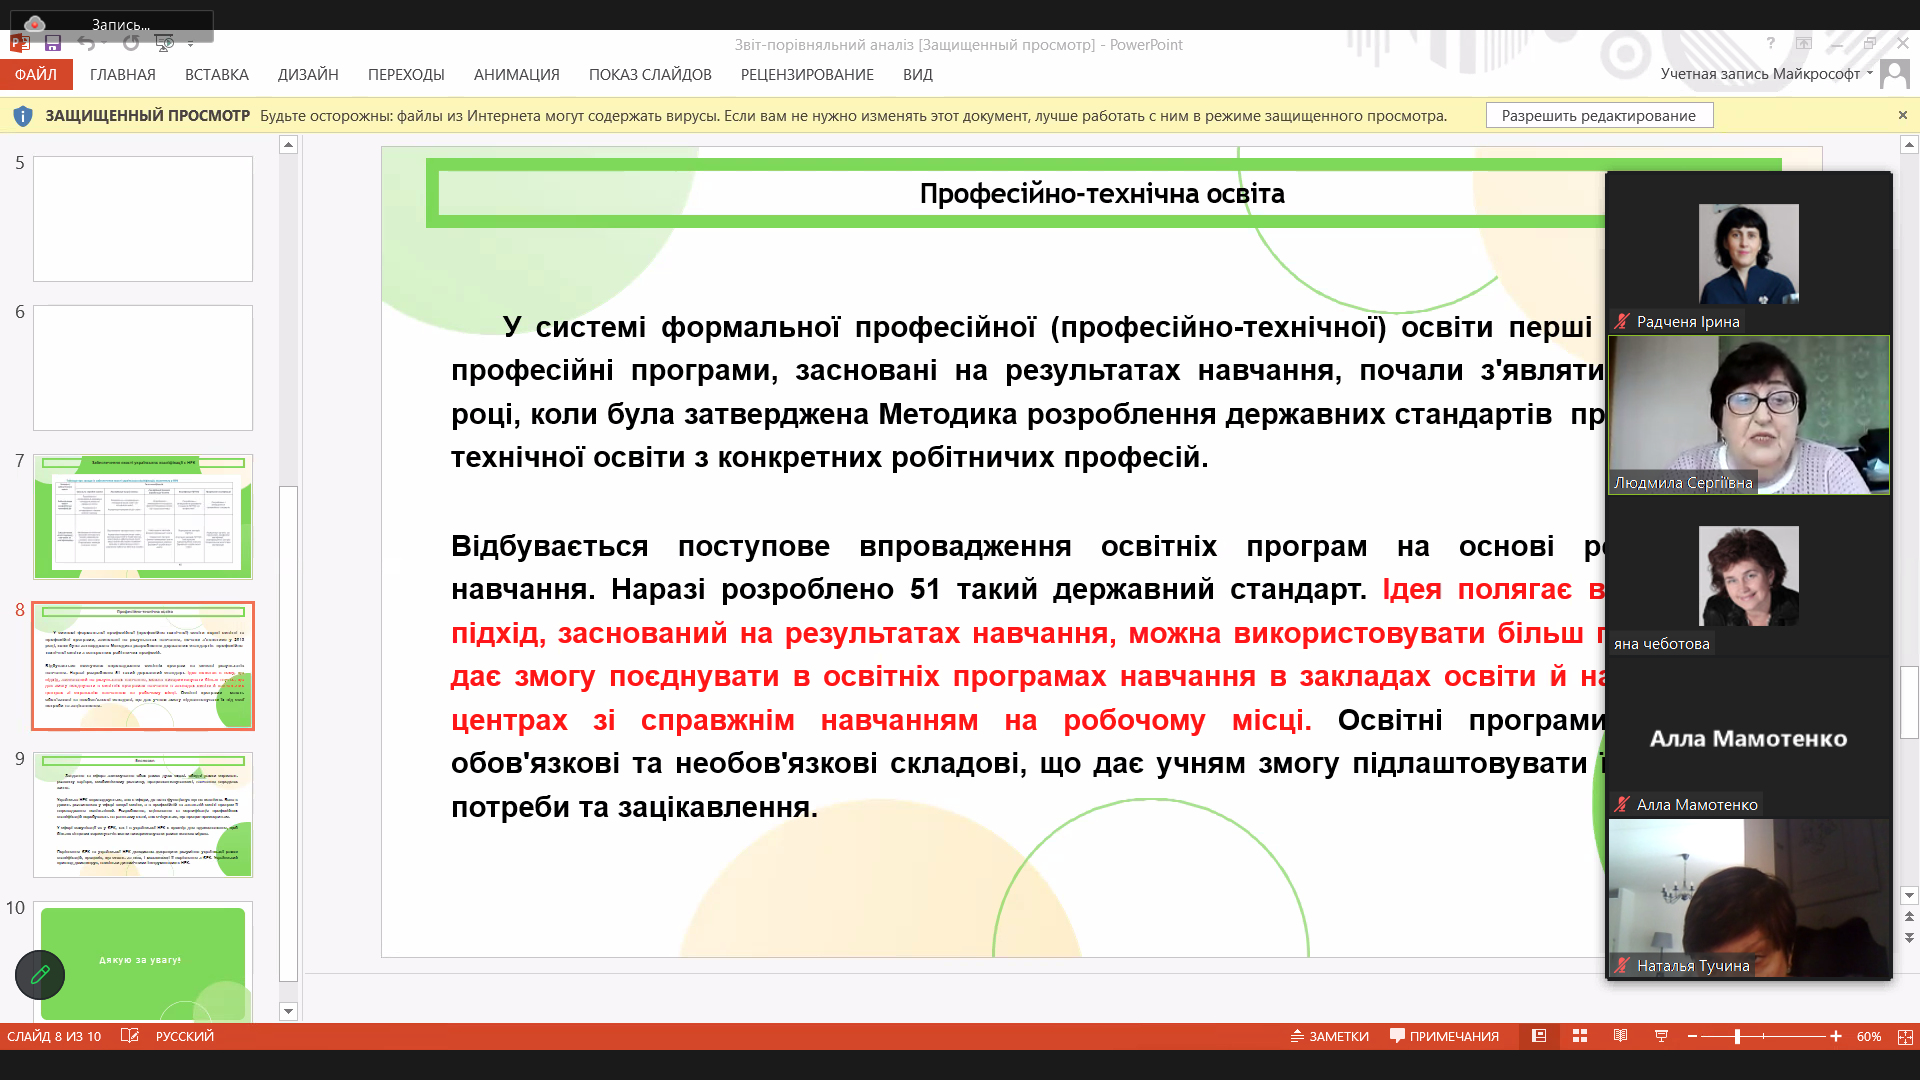Switch to Reading view icon
Image resolution: width=1920 pixels, height=1080 pixels.
point(1620,1036)
